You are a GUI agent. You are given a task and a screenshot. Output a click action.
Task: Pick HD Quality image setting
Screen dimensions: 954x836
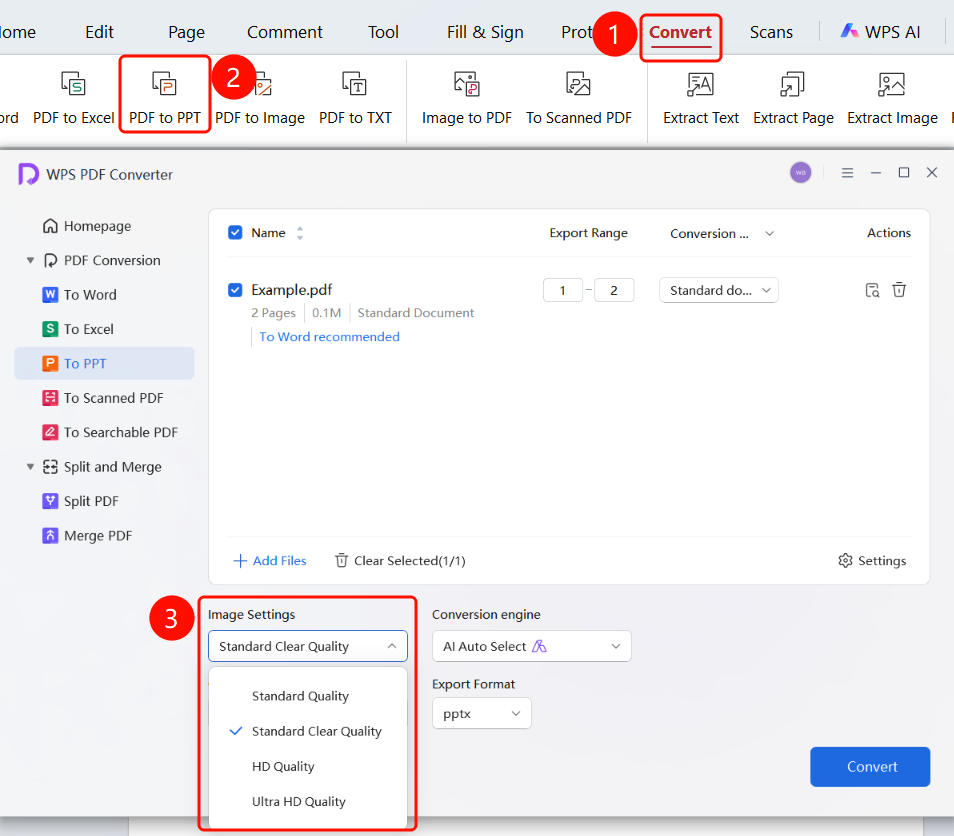283,767
